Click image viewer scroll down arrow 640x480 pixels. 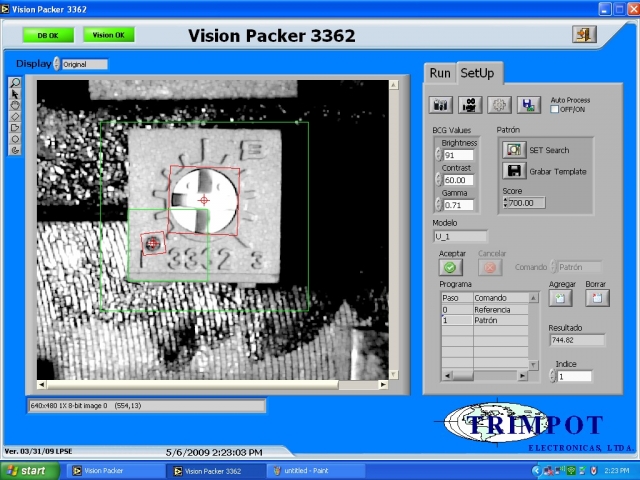tap(393, 374)
